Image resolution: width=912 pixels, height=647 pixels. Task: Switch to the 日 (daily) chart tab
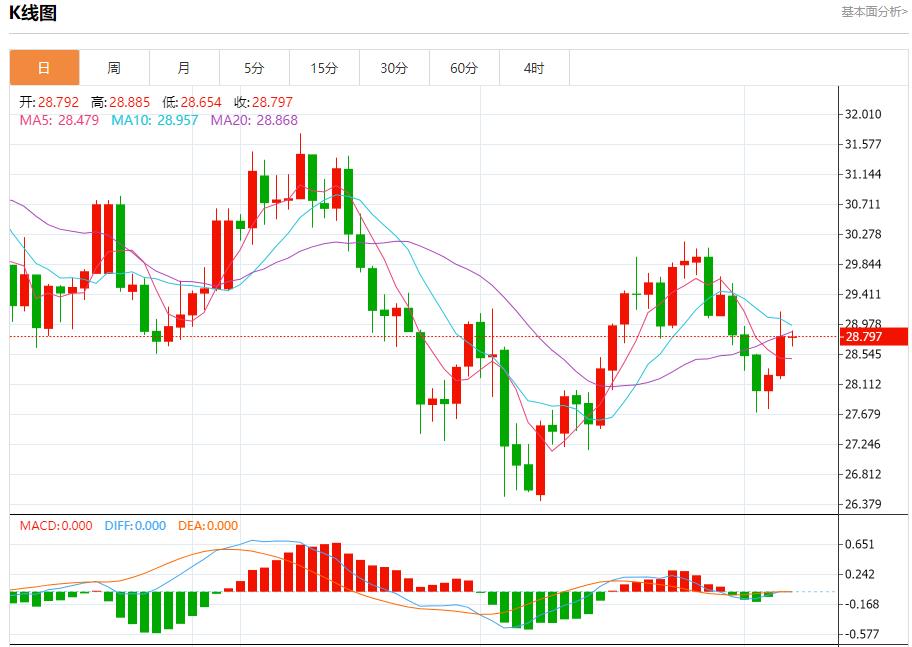pos(44,68)
